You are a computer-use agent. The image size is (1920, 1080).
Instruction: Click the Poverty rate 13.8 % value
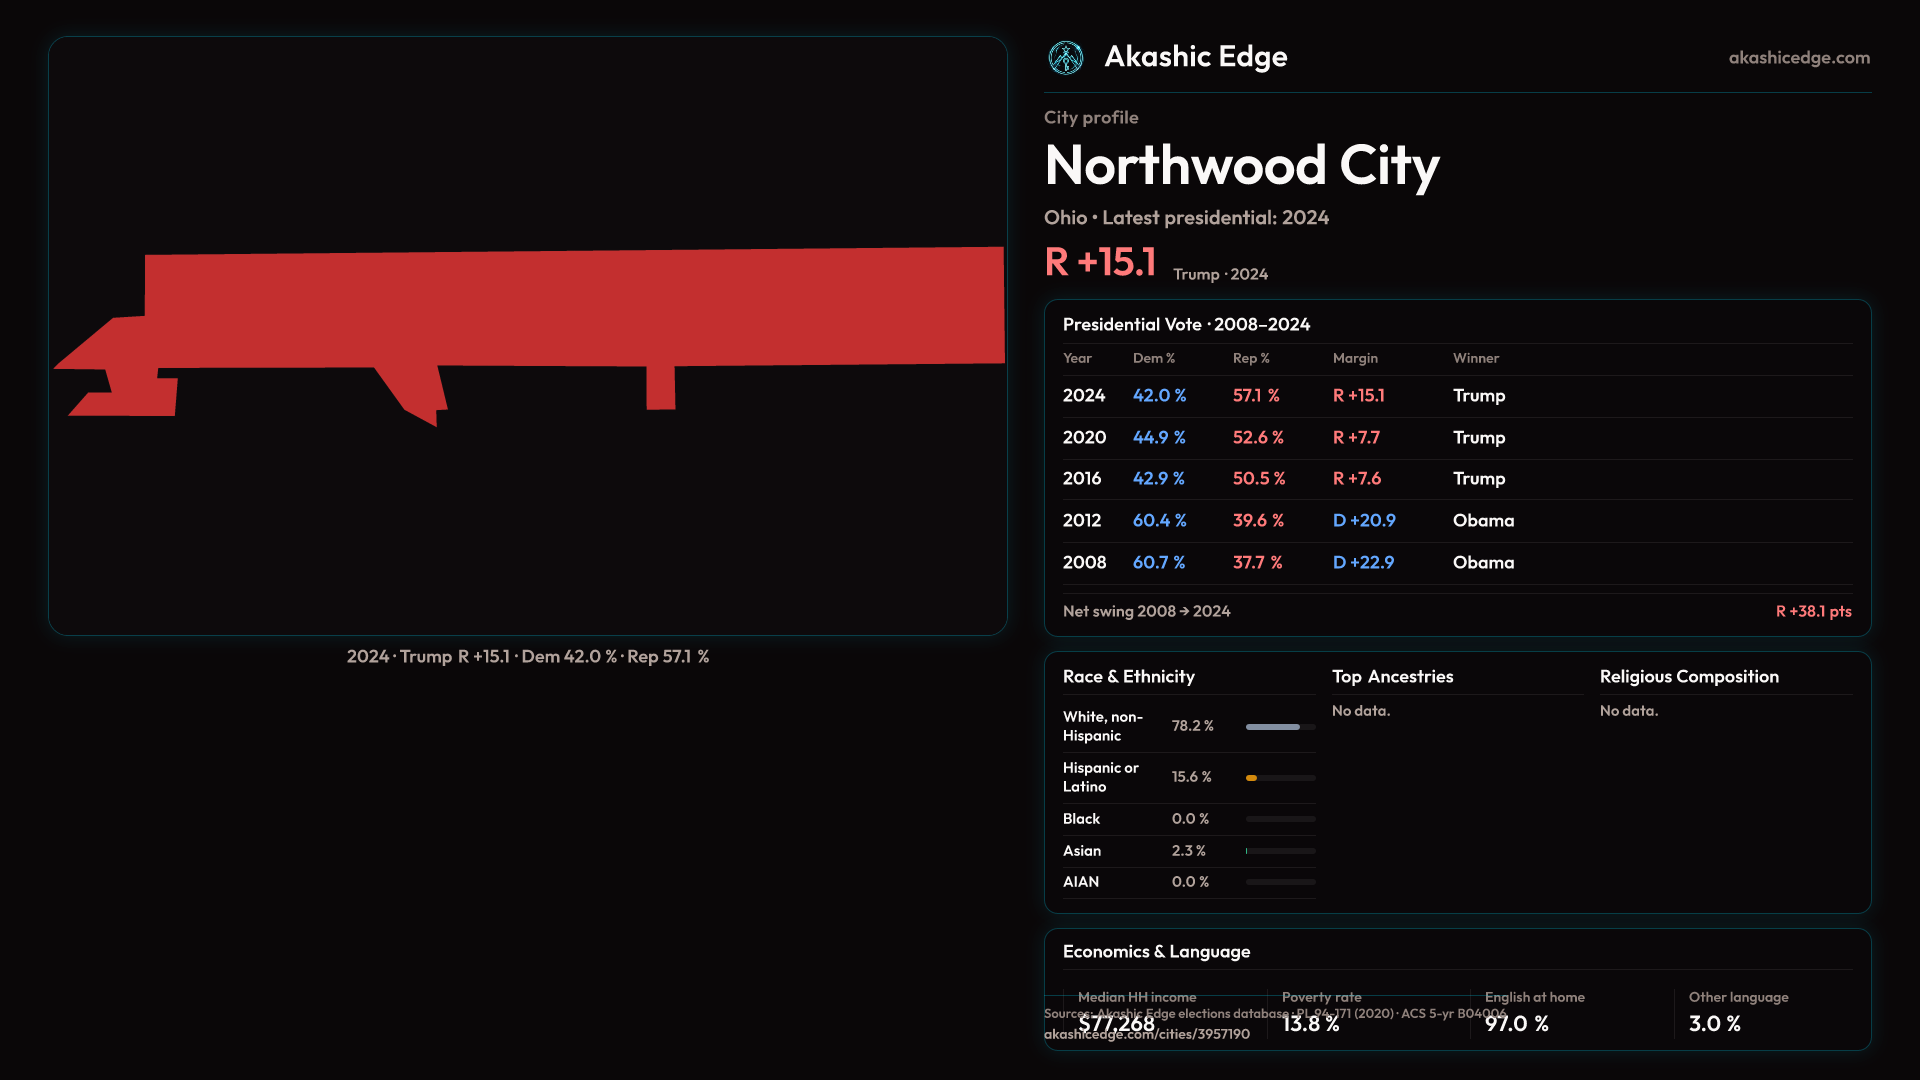tap(1310, 1024)
